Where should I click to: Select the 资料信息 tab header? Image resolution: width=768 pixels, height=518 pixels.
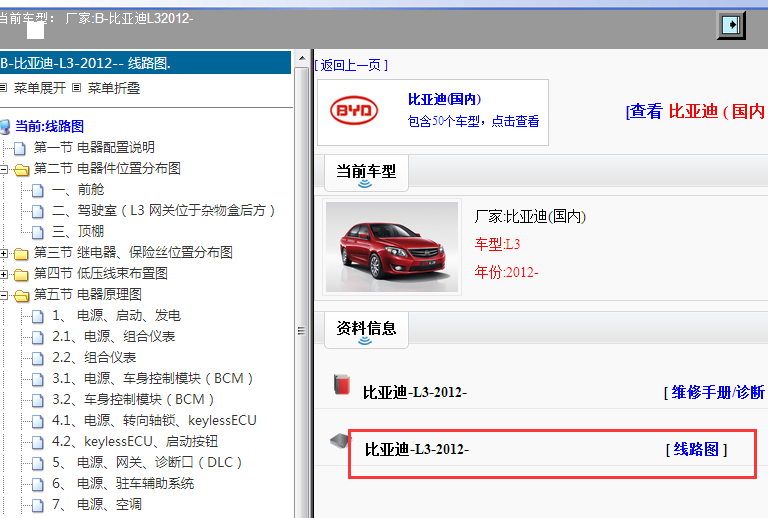[366, 329]
